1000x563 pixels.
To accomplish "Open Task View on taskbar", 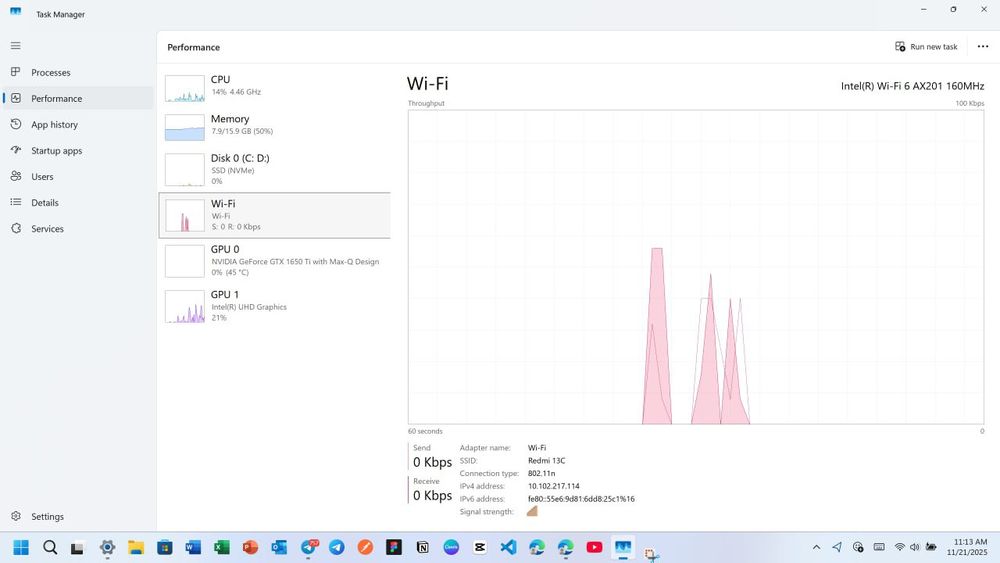I will click(78, 547).
